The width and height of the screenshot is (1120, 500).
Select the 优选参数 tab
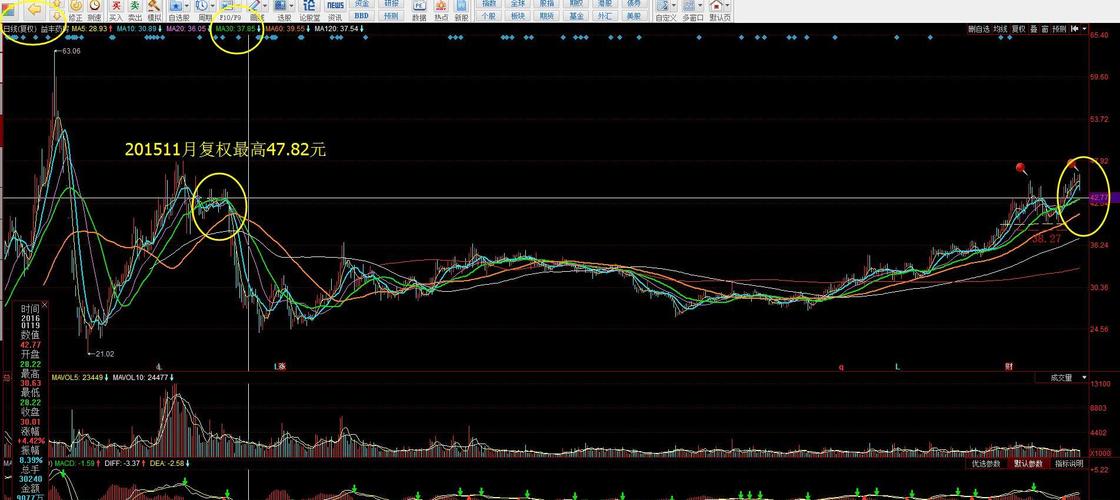(986, 464)
